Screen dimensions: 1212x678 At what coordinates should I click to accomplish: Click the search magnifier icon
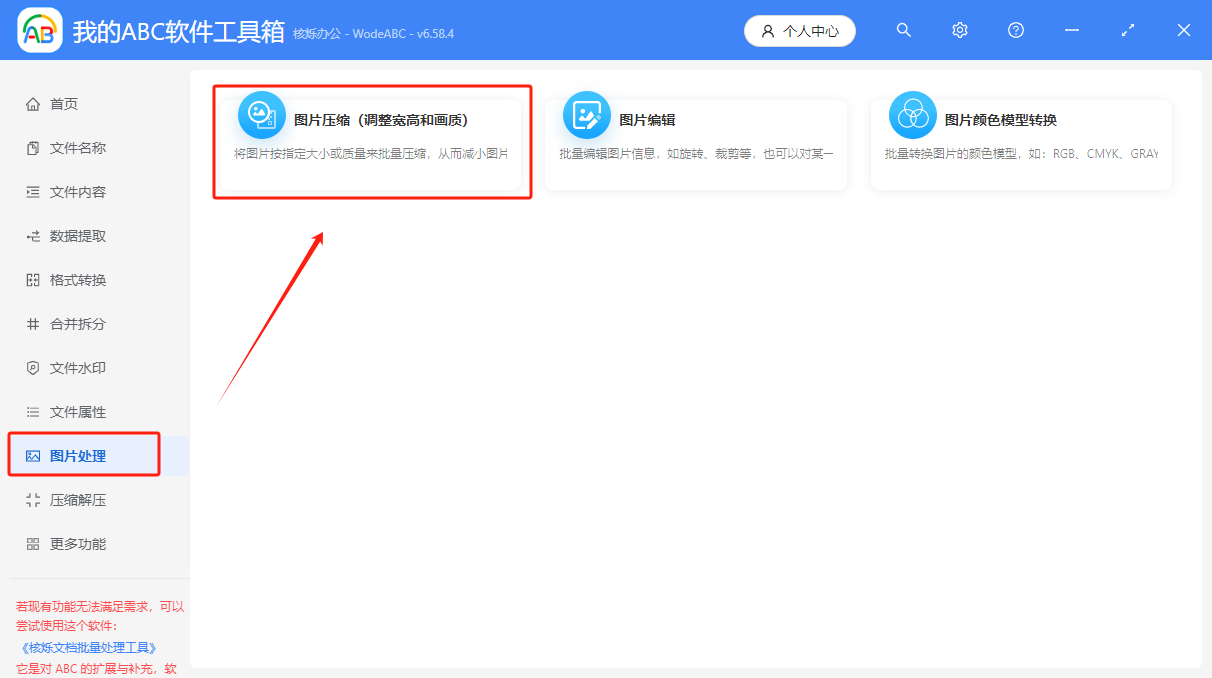tap(903, 30)
